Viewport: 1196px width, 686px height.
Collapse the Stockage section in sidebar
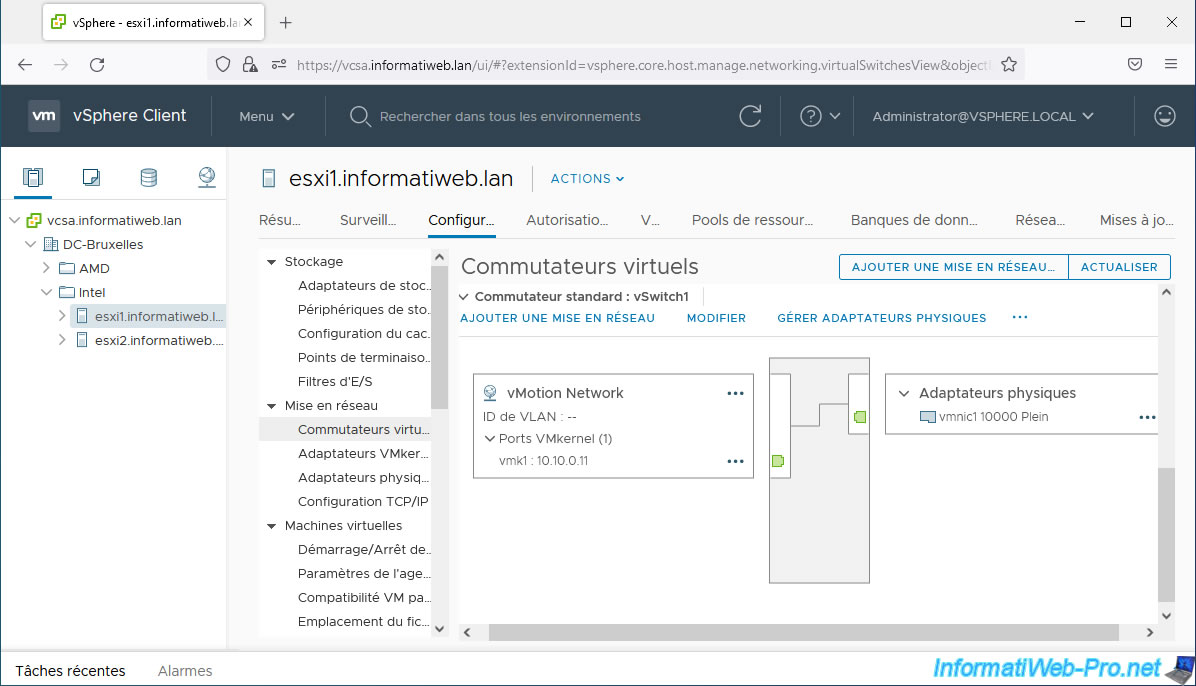(271, 262)
